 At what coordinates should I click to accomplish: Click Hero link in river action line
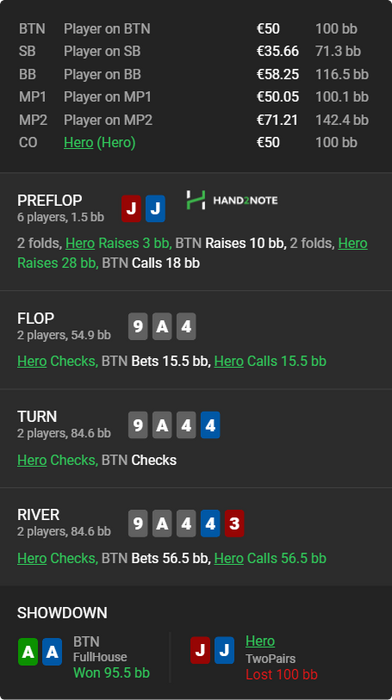pyautogui.click(x=32, y=558)
